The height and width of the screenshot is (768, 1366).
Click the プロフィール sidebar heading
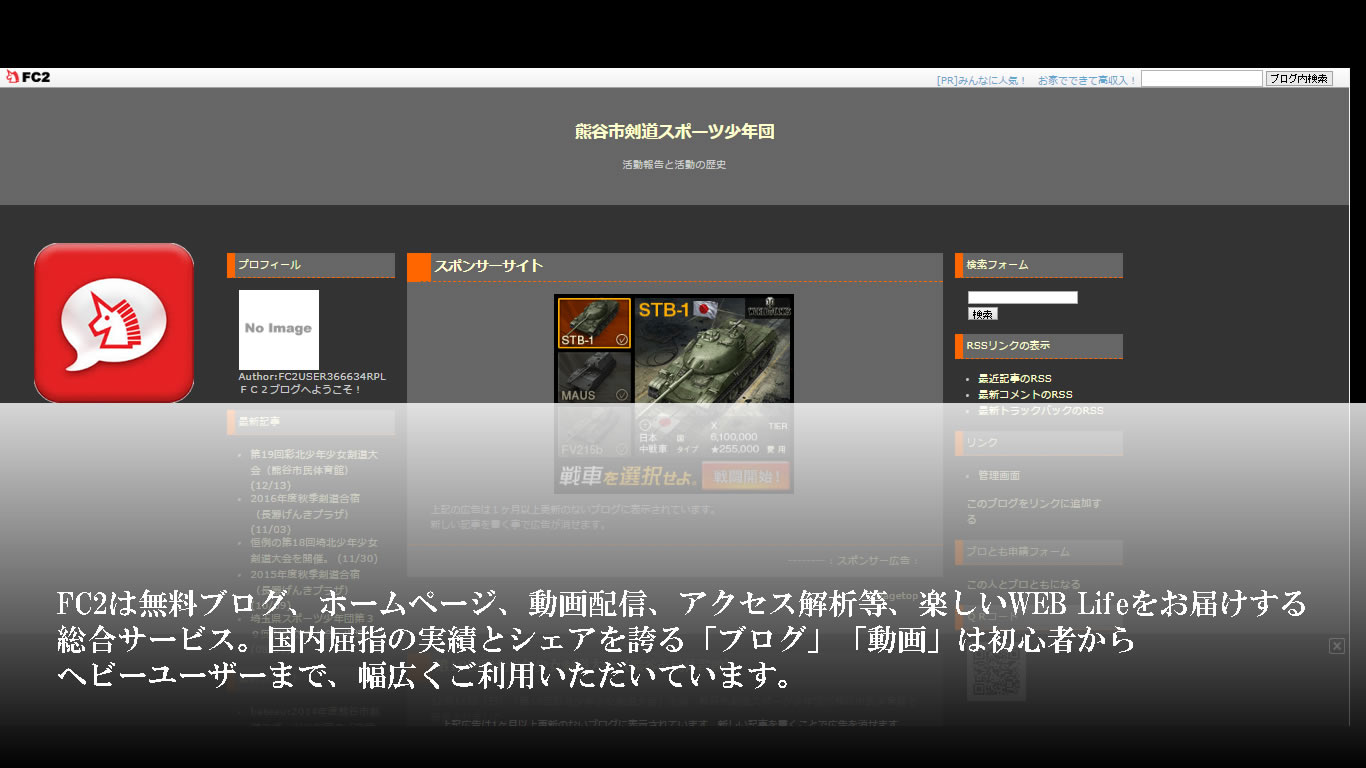[269, 265]
